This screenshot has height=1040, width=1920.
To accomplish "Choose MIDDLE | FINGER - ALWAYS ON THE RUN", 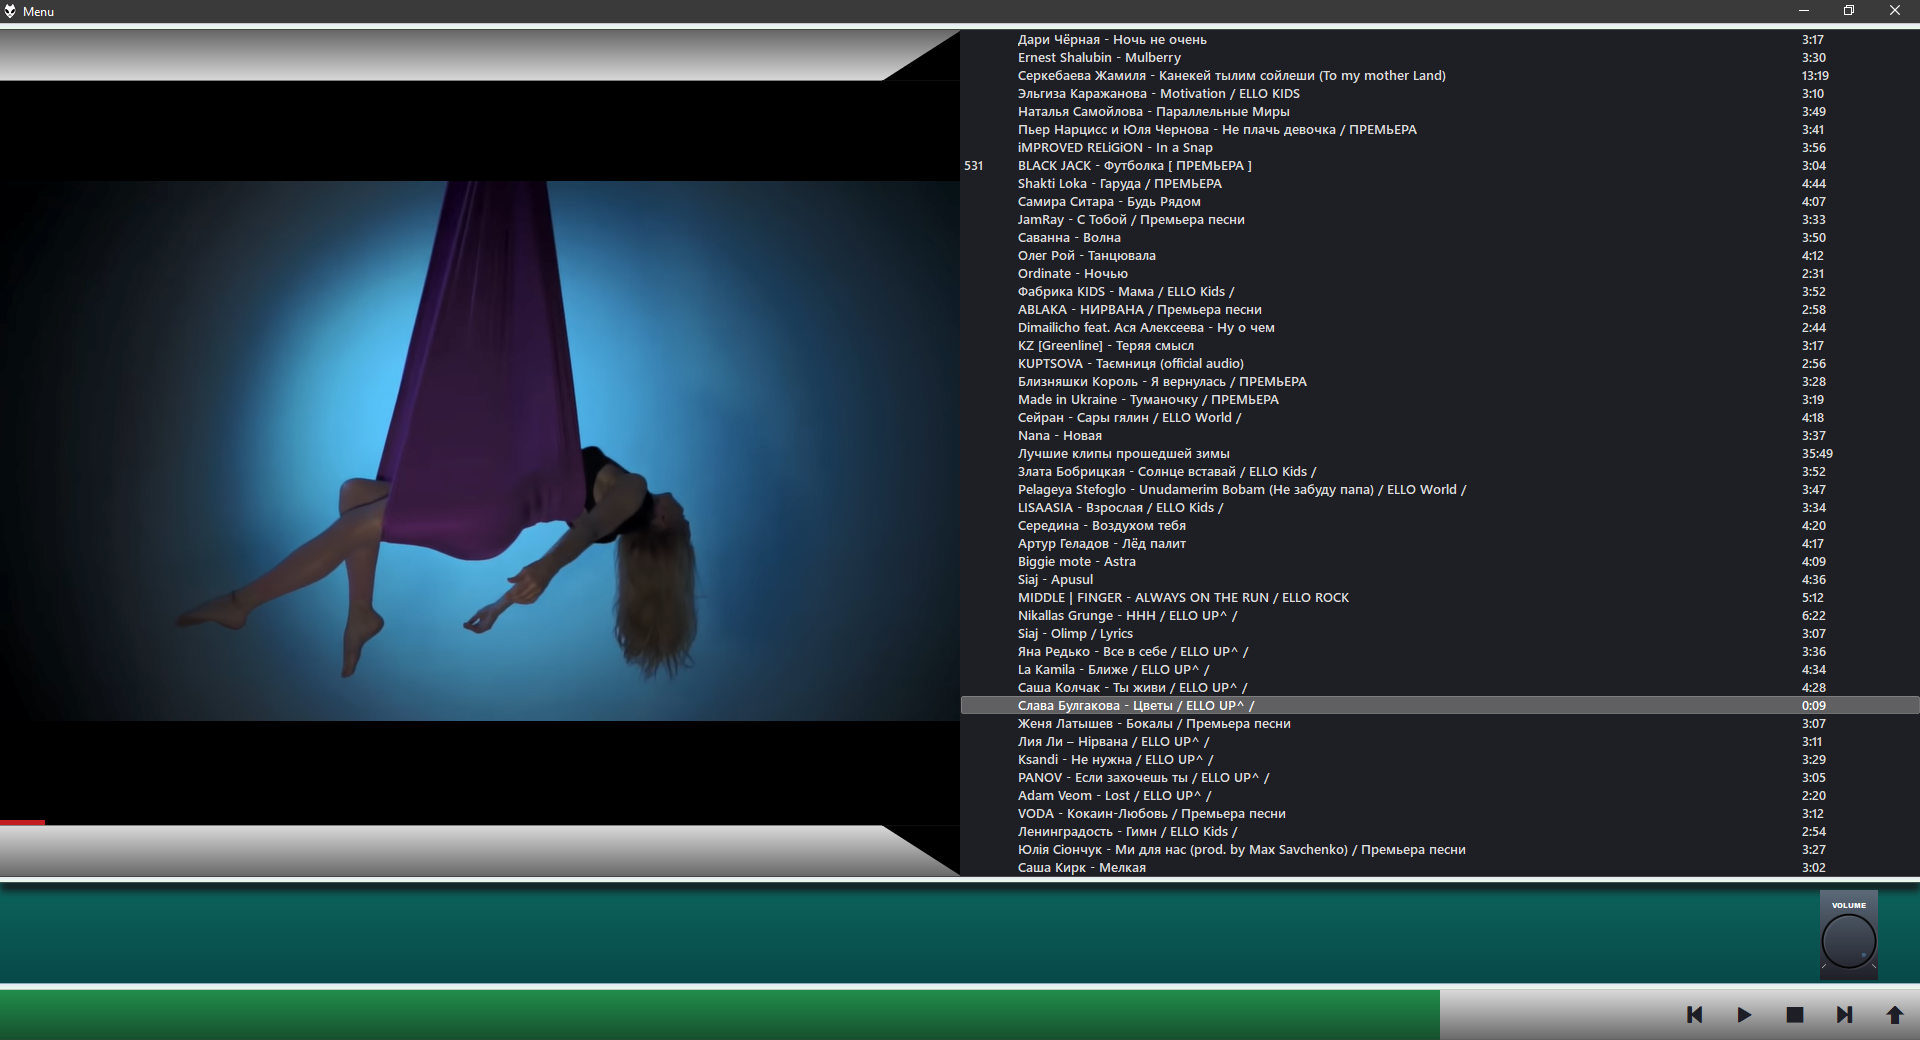I will pyautogui.click(x=1183, y=598).
